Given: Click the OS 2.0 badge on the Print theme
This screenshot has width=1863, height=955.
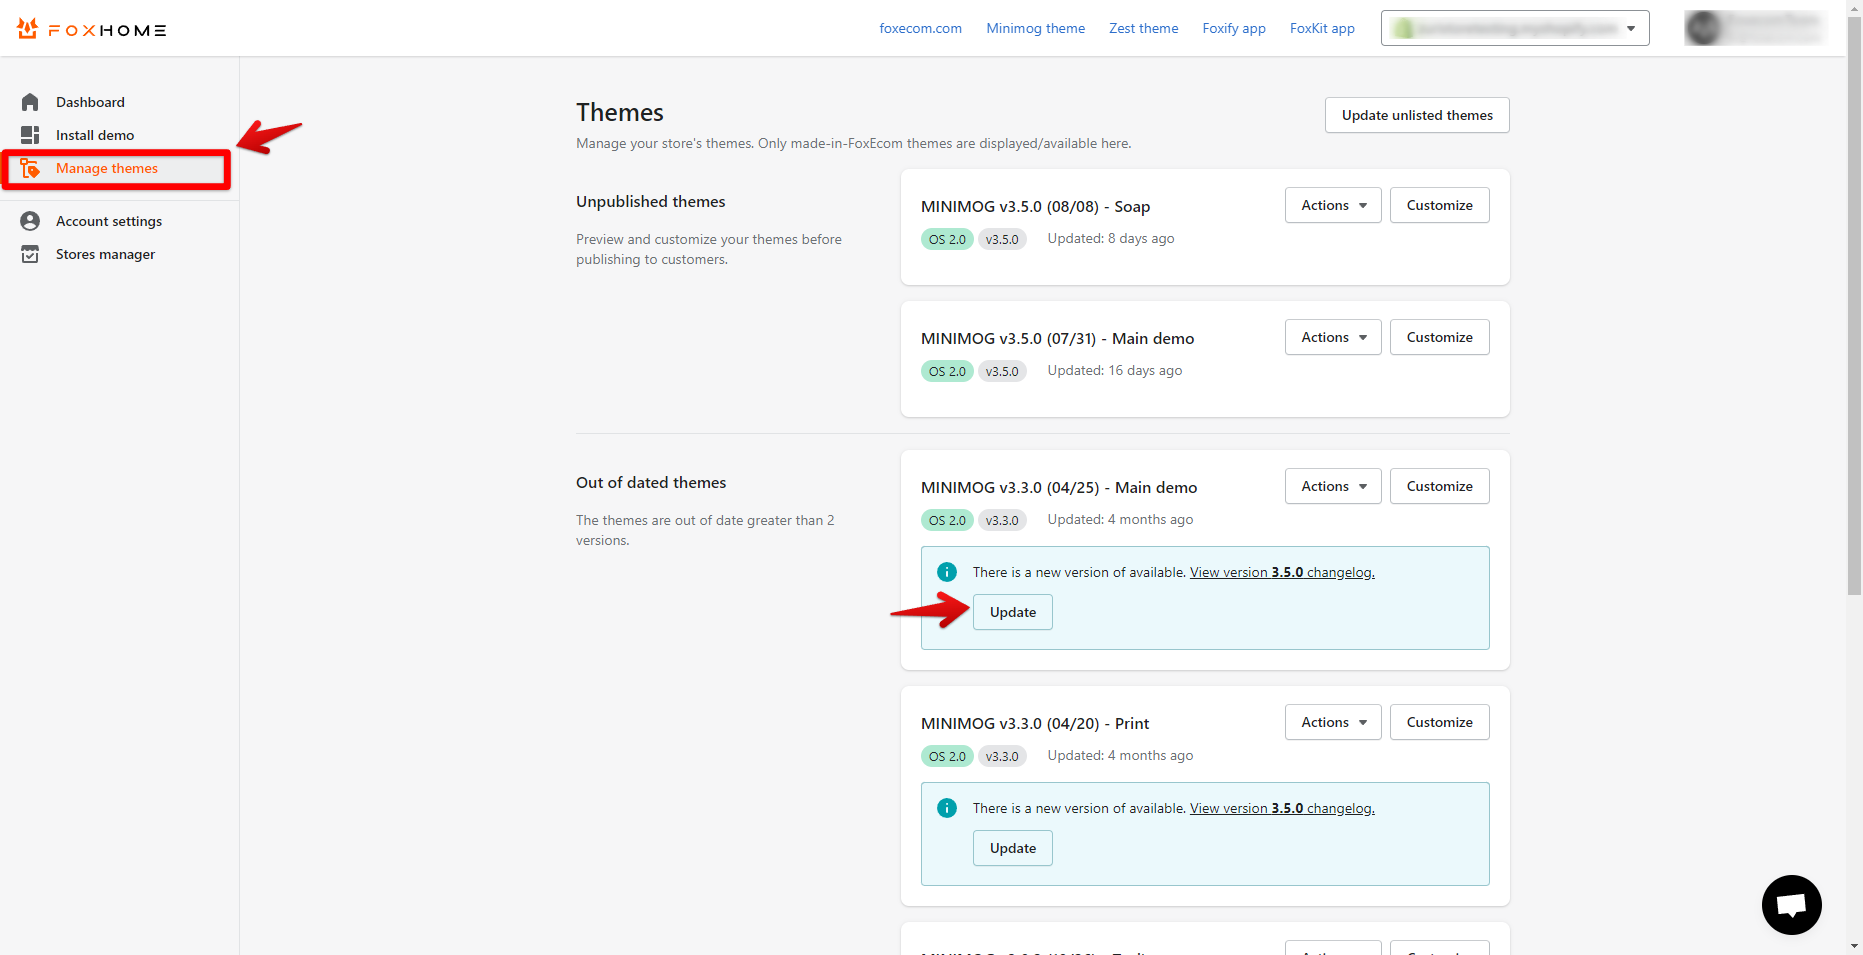Looking at the screenshot, I should coord(947,756).
